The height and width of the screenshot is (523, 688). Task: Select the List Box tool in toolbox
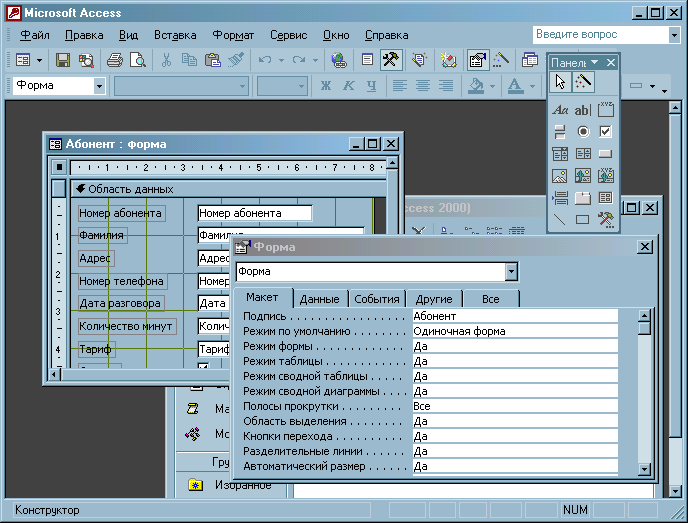(x=583, y=154)
